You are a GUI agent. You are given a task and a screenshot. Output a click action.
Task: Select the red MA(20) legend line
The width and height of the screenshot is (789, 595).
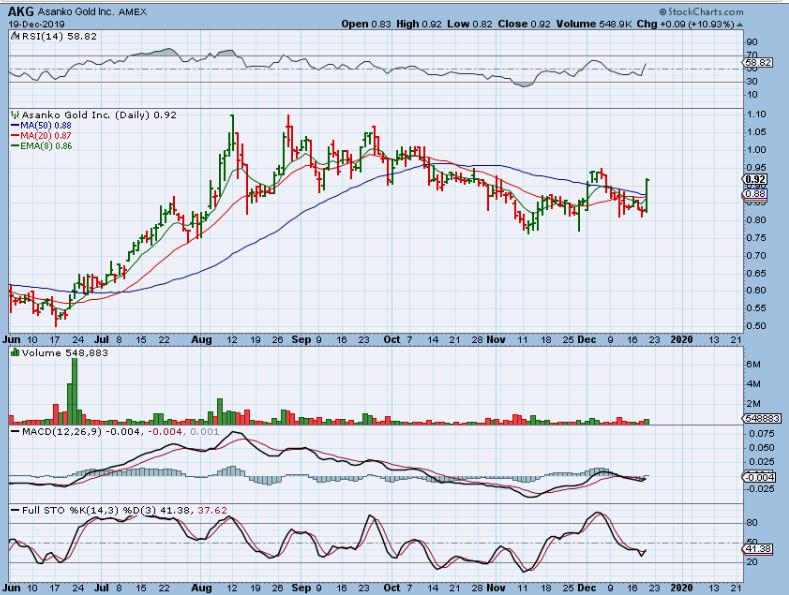(x=15, y=136)
